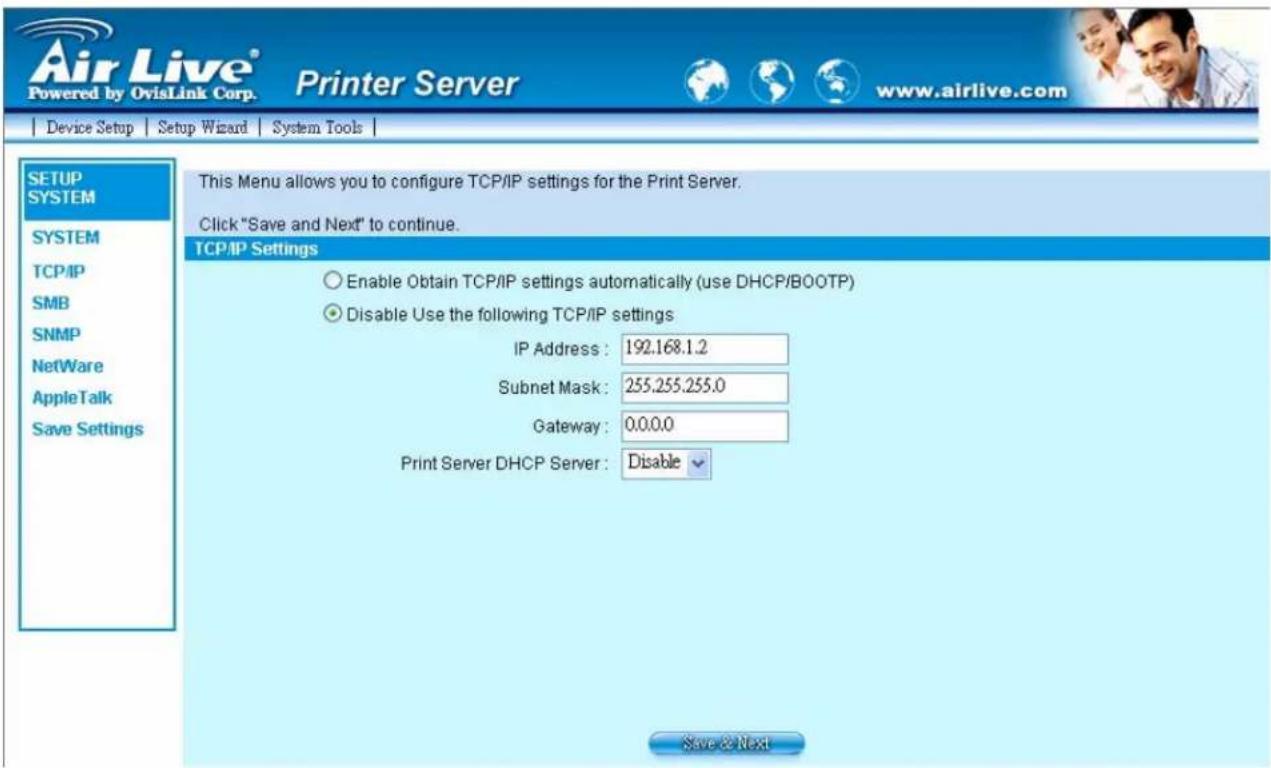Viewport: 1271px width, 768px height.
Task: Open the SMB sidebar section
Action: (x=50, y=302)
